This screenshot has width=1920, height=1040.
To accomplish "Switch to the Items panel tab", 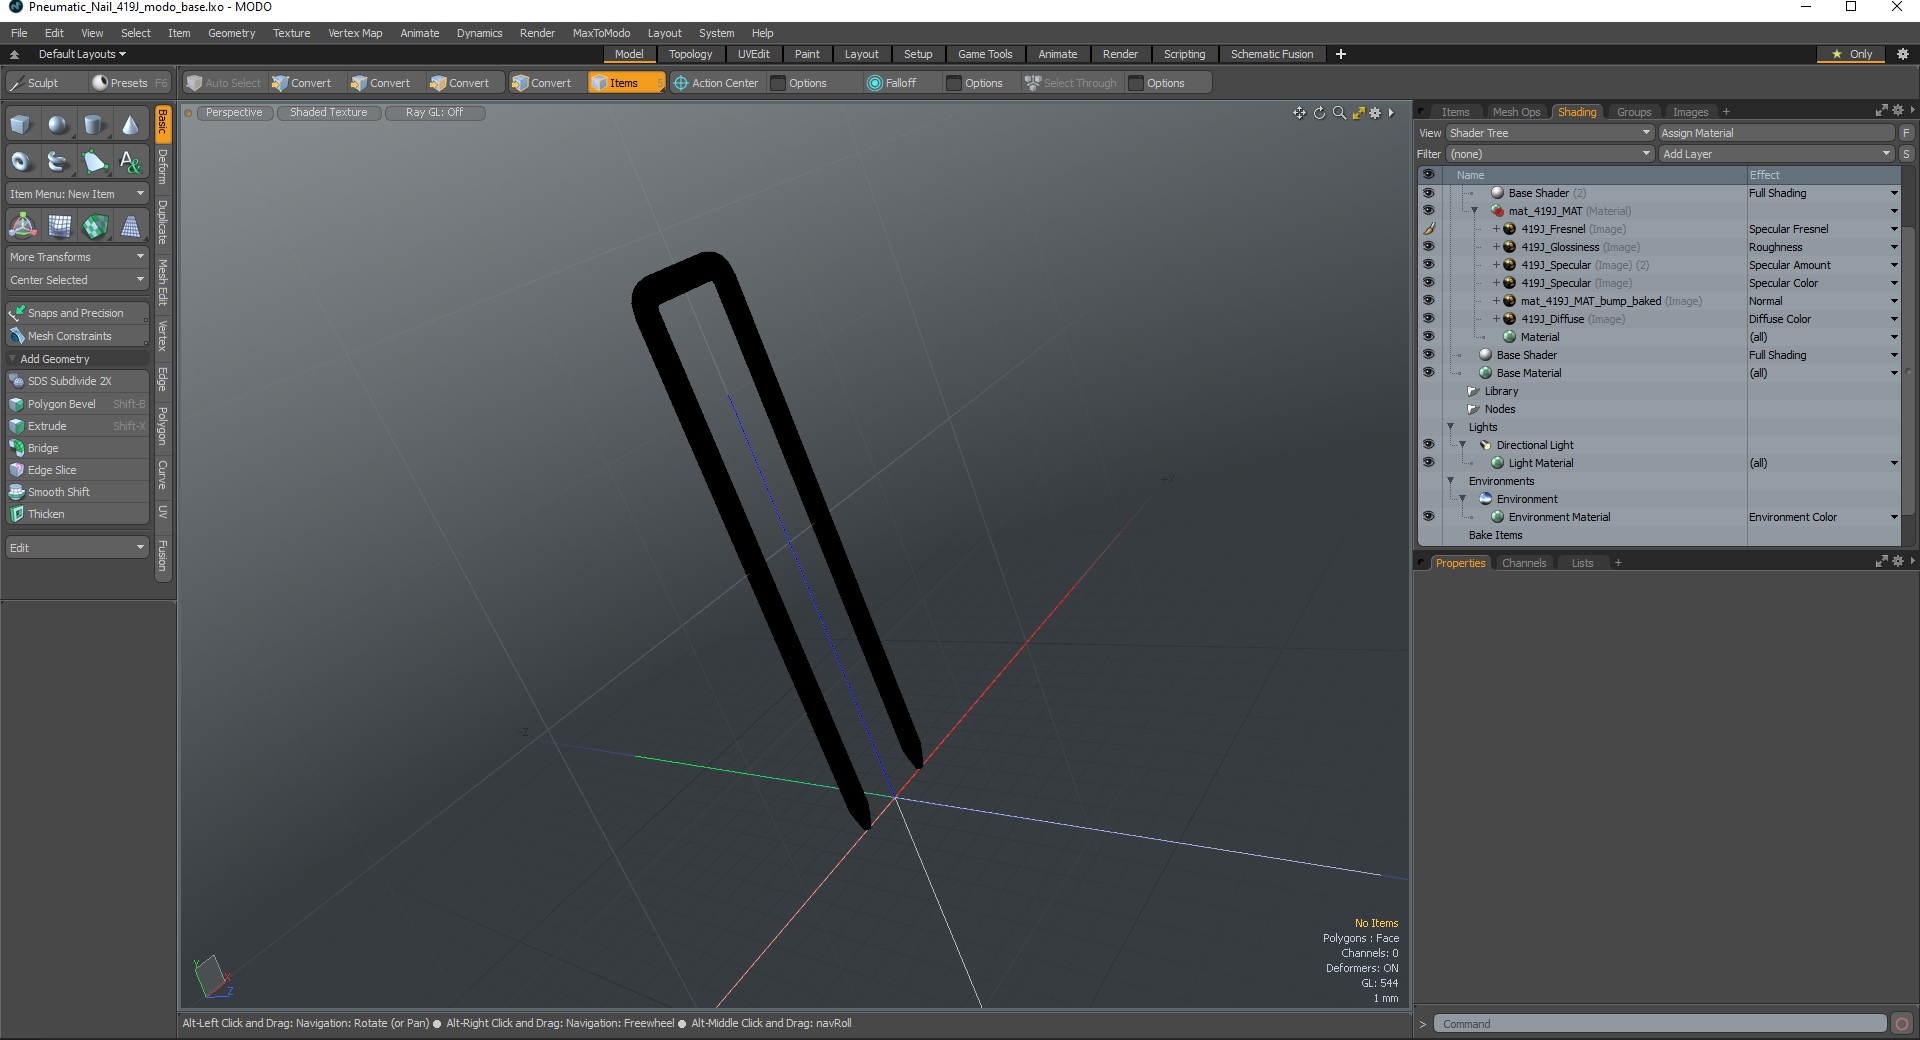I will click(x=1455, y=112).
